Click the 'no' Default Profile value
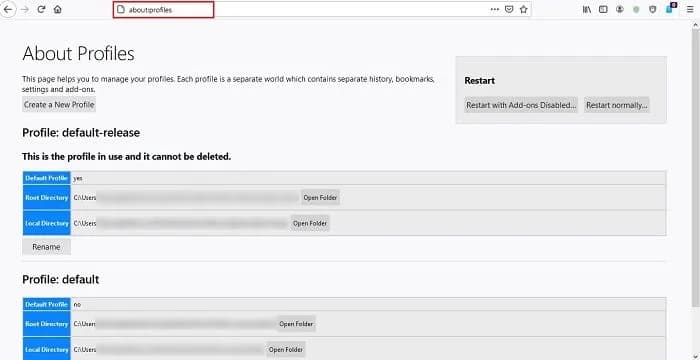 tap(77, 305)
